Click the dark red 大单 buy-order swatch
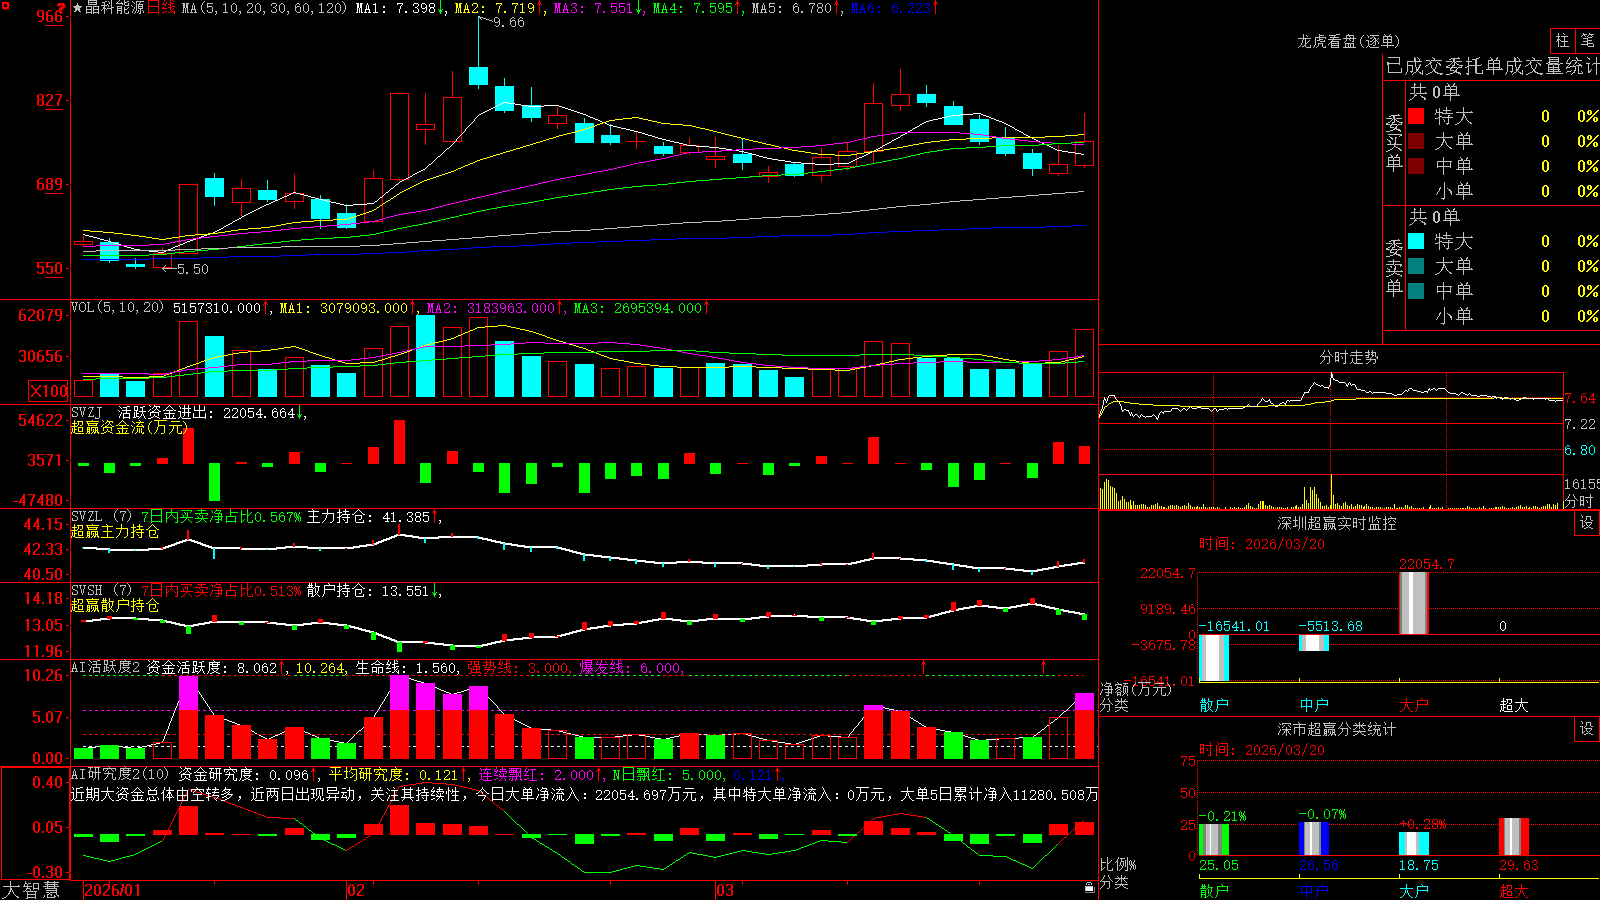Screen dimensions: 1600x900 coord(1416,141)
